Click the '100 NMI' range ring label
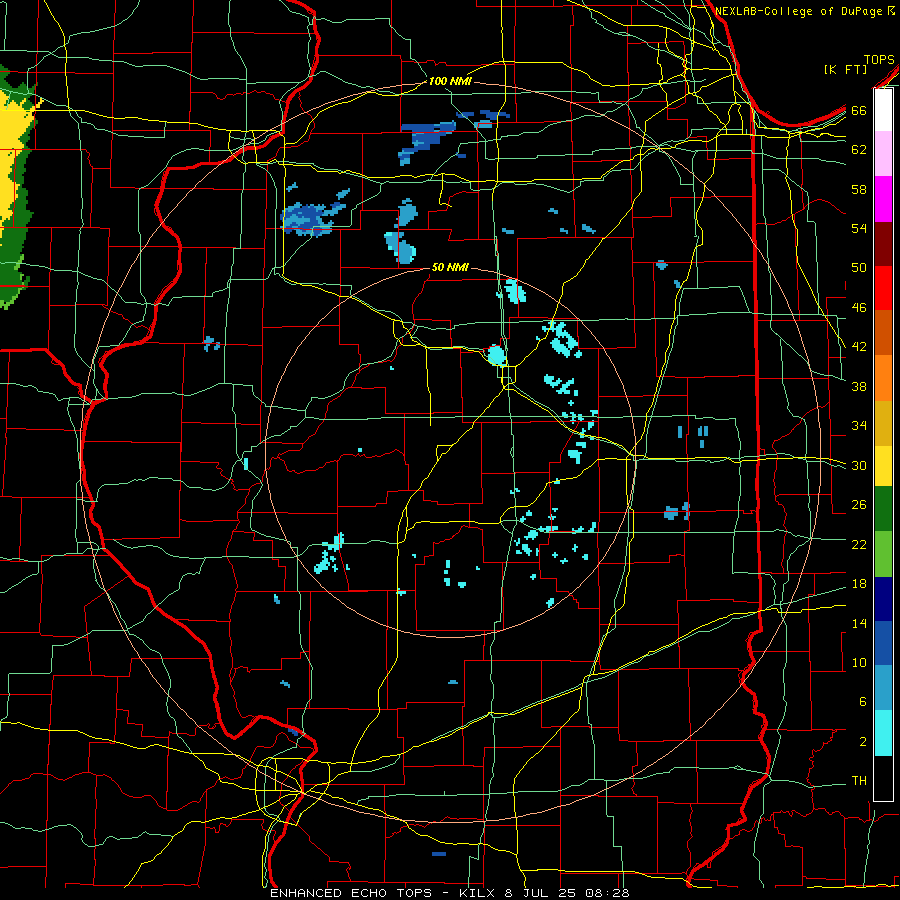This screenshot has width=900, height=900. [x=449, y=81]
